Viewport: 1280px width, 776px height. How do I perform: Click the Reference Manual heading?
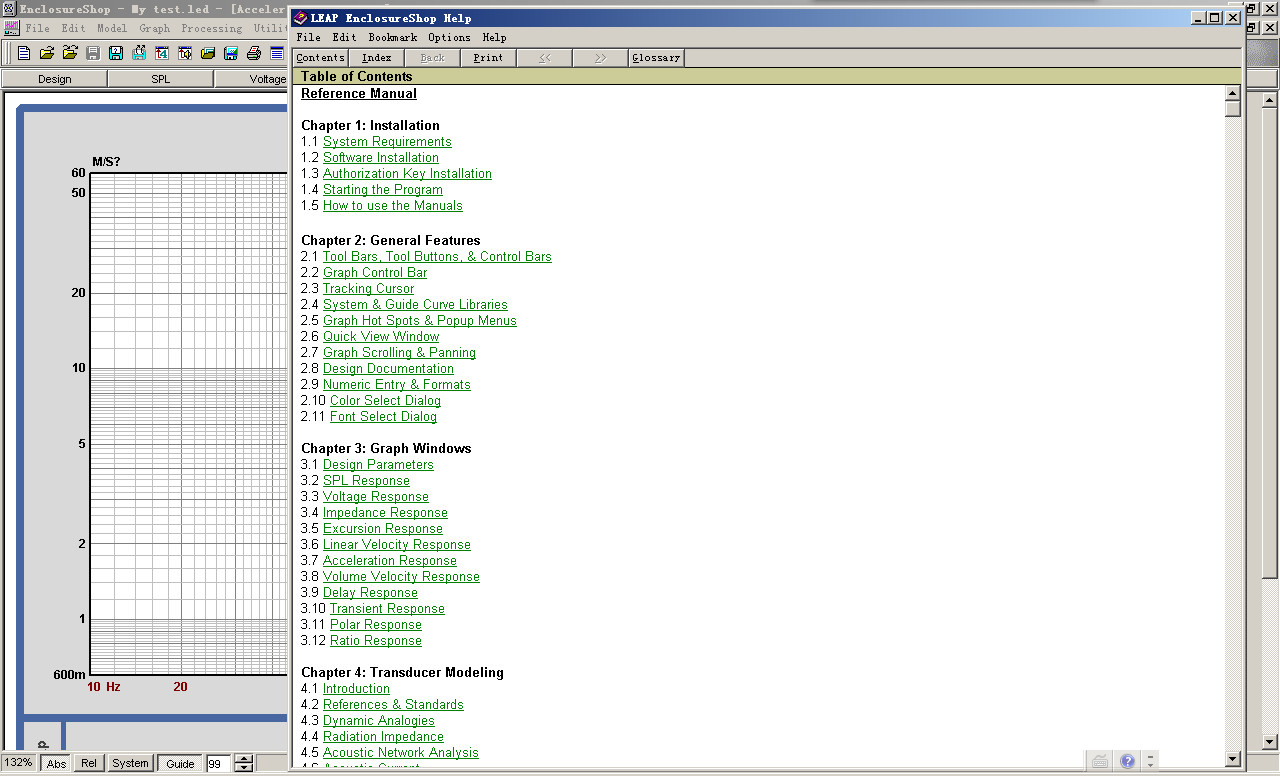[359, 94]
